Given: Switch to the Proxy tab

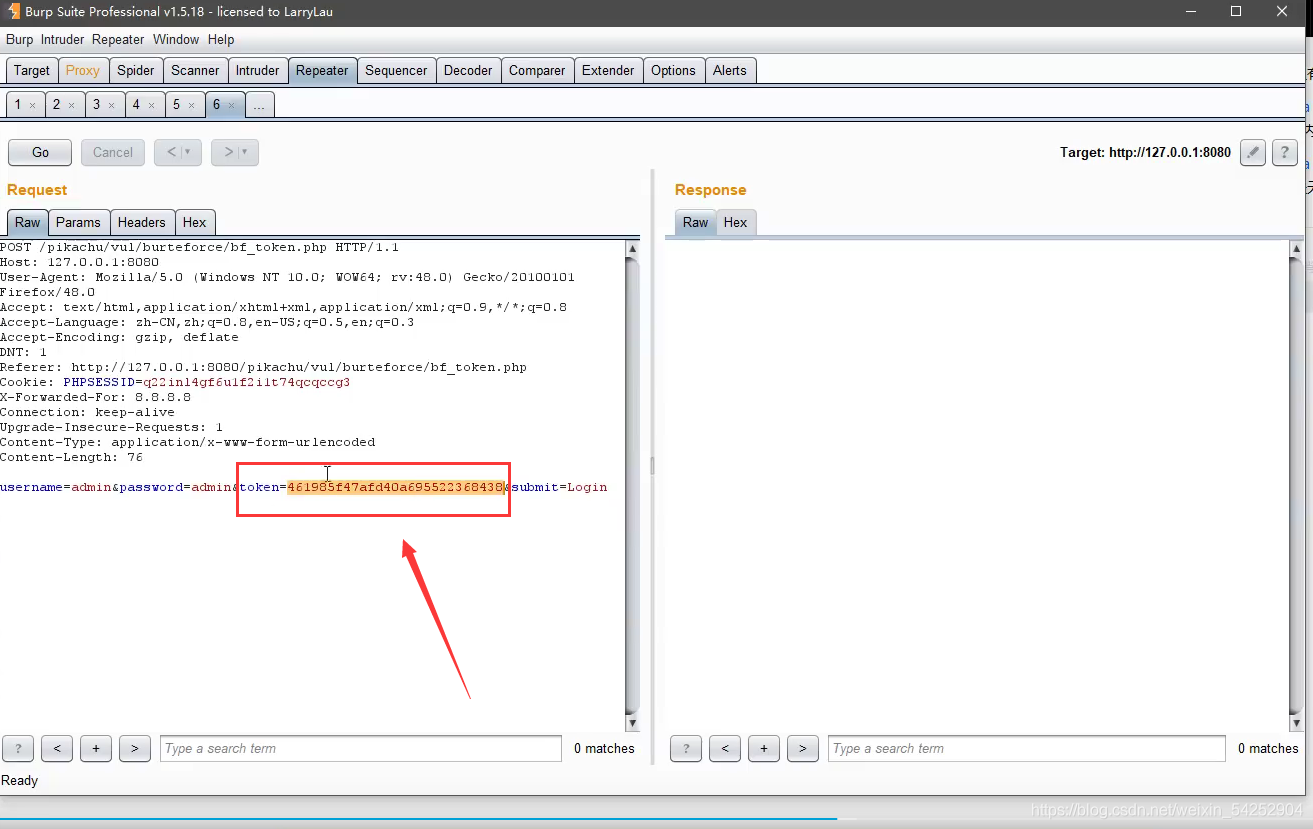Looking at the screenshot, I should coord(82,71).
